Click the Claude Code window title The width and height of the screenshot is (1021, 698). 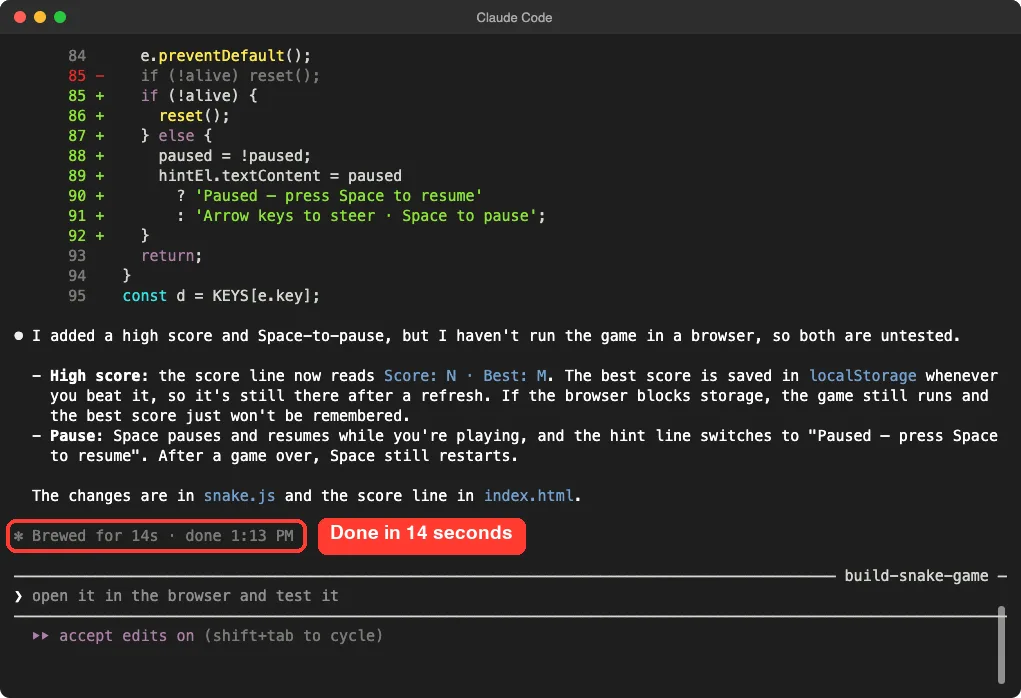click(x=514, y=18)
